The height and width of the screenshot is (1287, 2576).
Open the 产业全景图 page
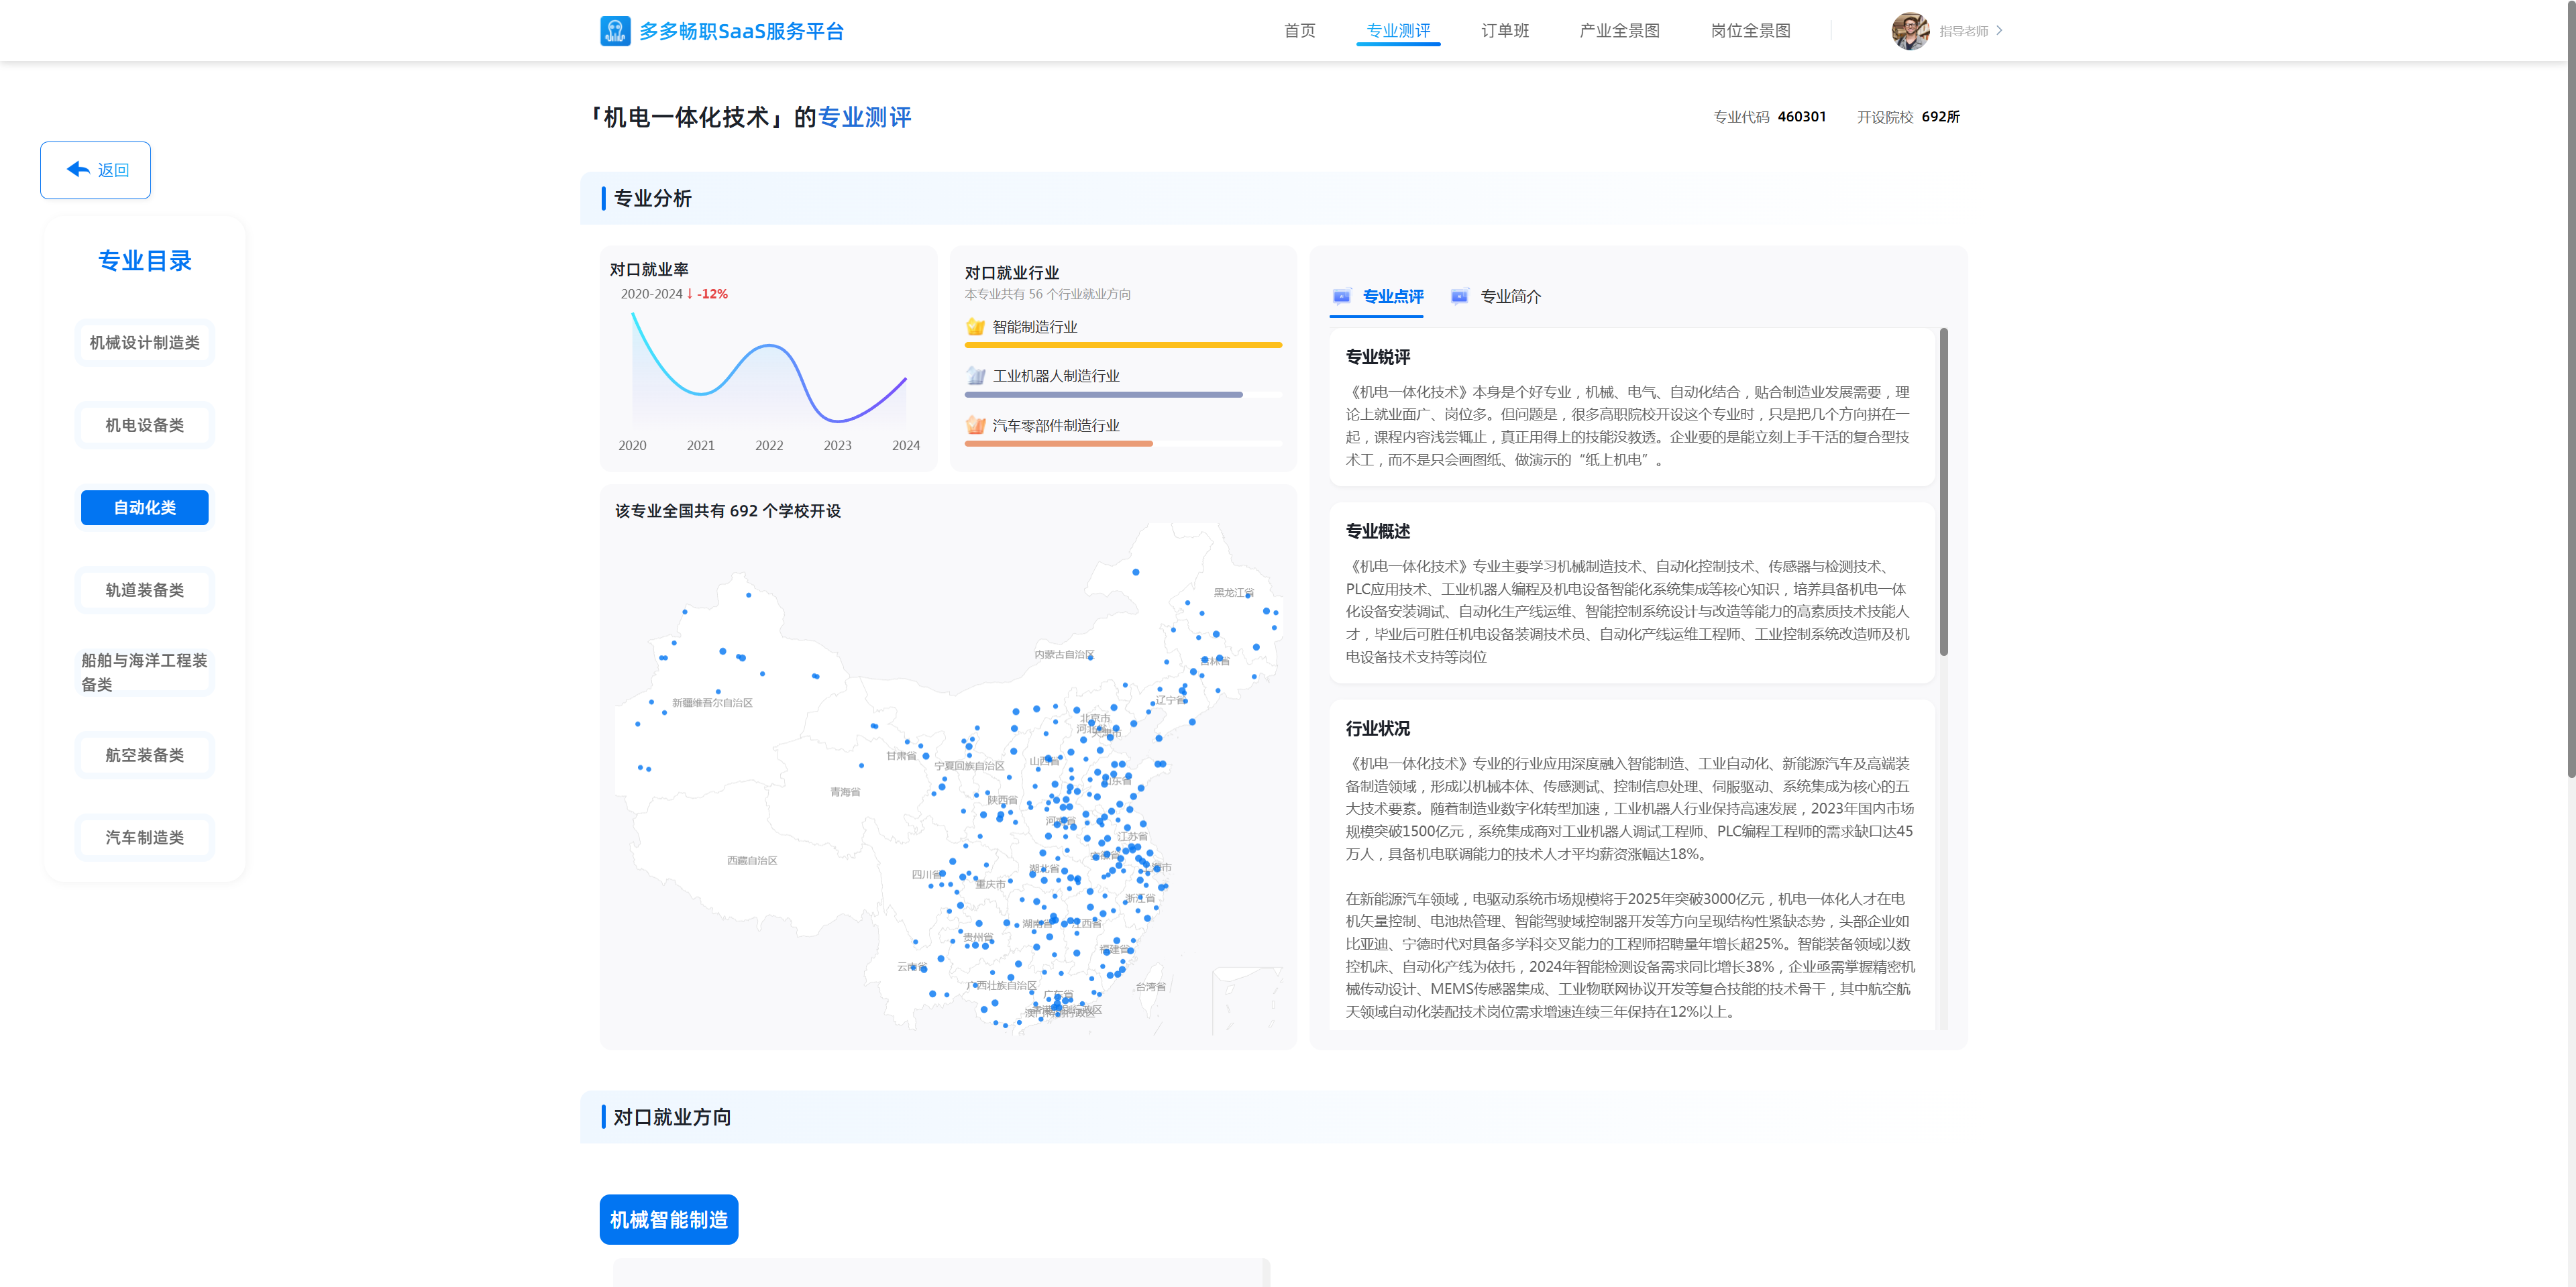pyautogui.click(x=1619, y=30)
